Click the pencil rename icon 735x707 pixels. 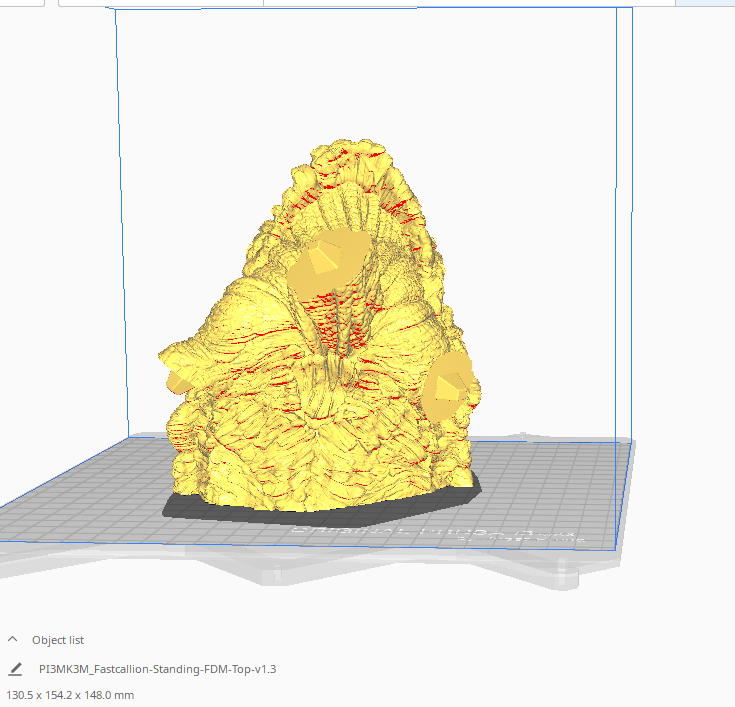[15, 669]
